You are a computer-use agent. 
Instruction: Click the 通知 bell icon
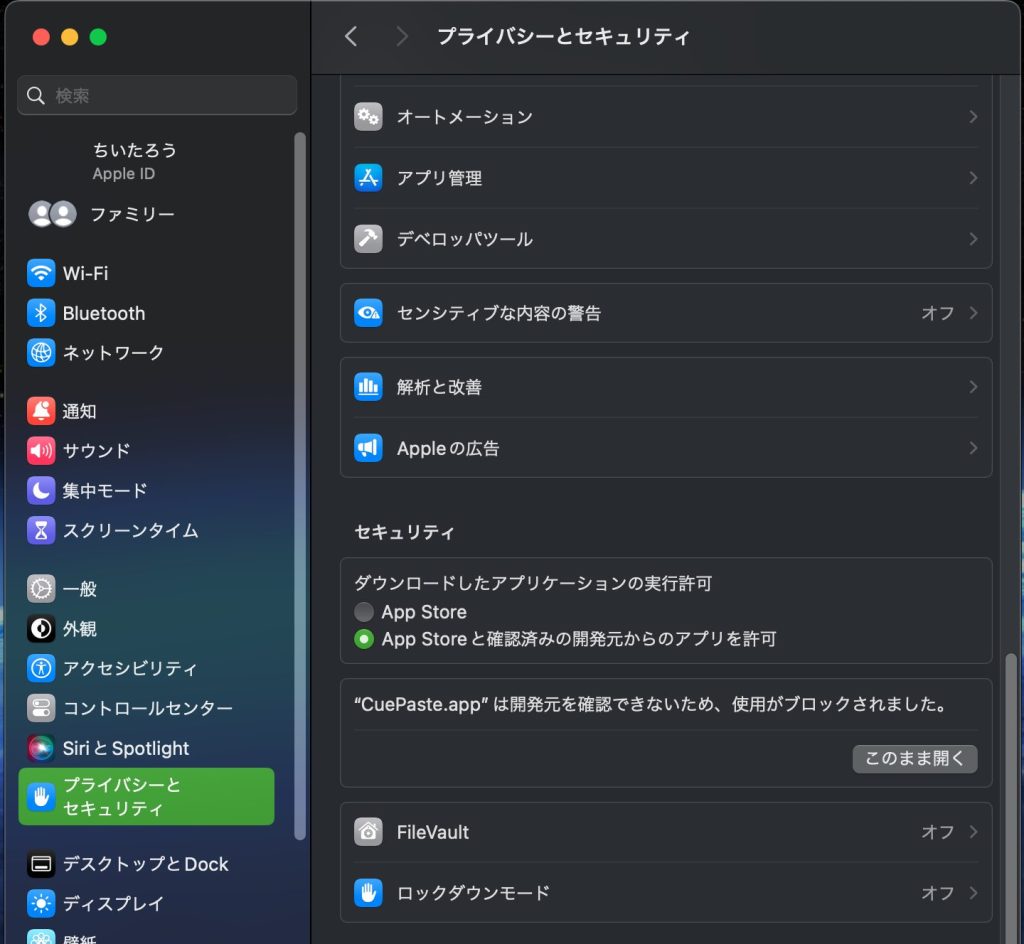[41, 411]
